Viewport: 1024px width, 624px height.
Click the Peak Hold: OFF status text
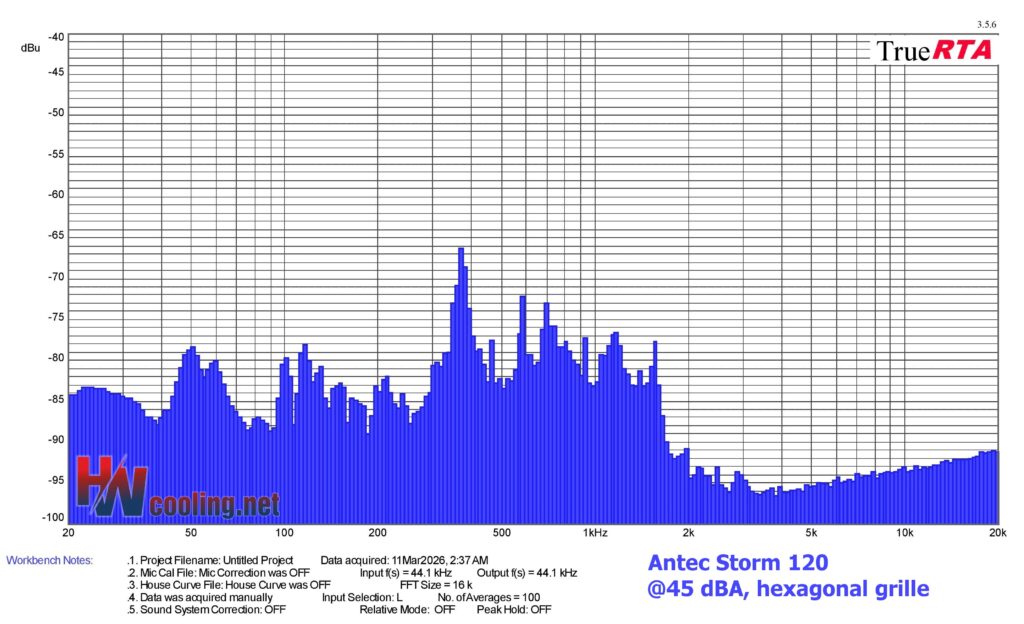click(513, 609)
